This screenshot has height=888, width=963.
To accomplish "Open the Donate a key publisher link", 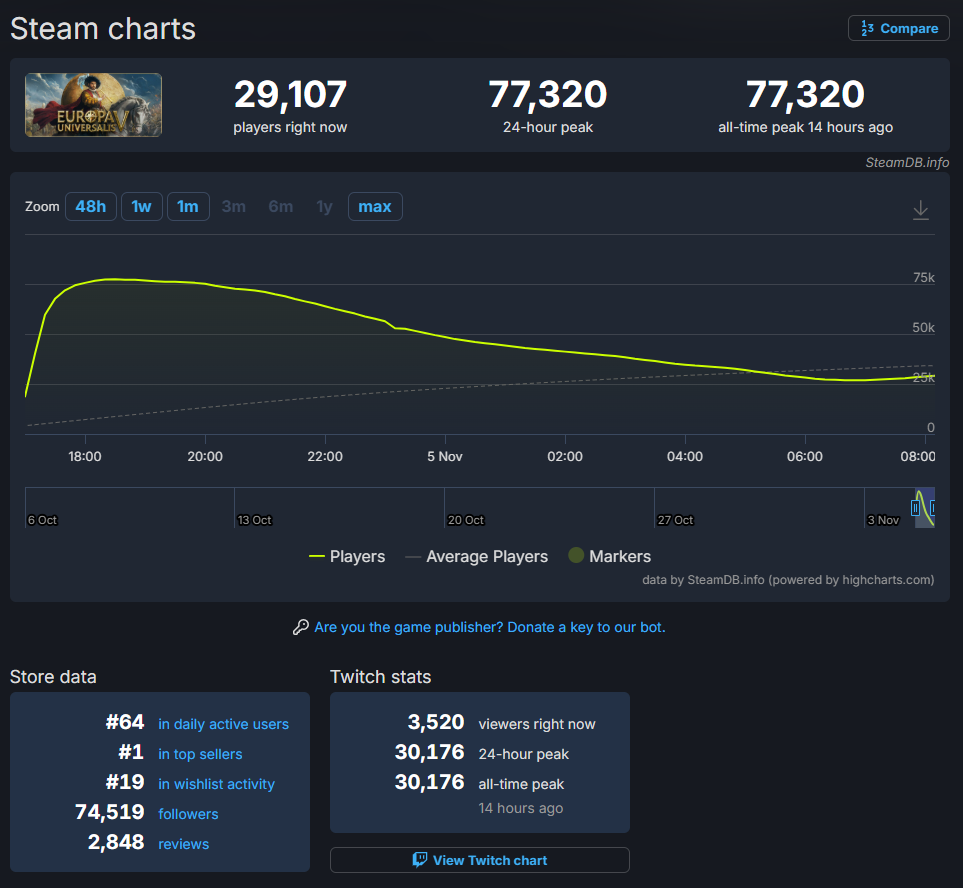I will [x=489, y=627].
